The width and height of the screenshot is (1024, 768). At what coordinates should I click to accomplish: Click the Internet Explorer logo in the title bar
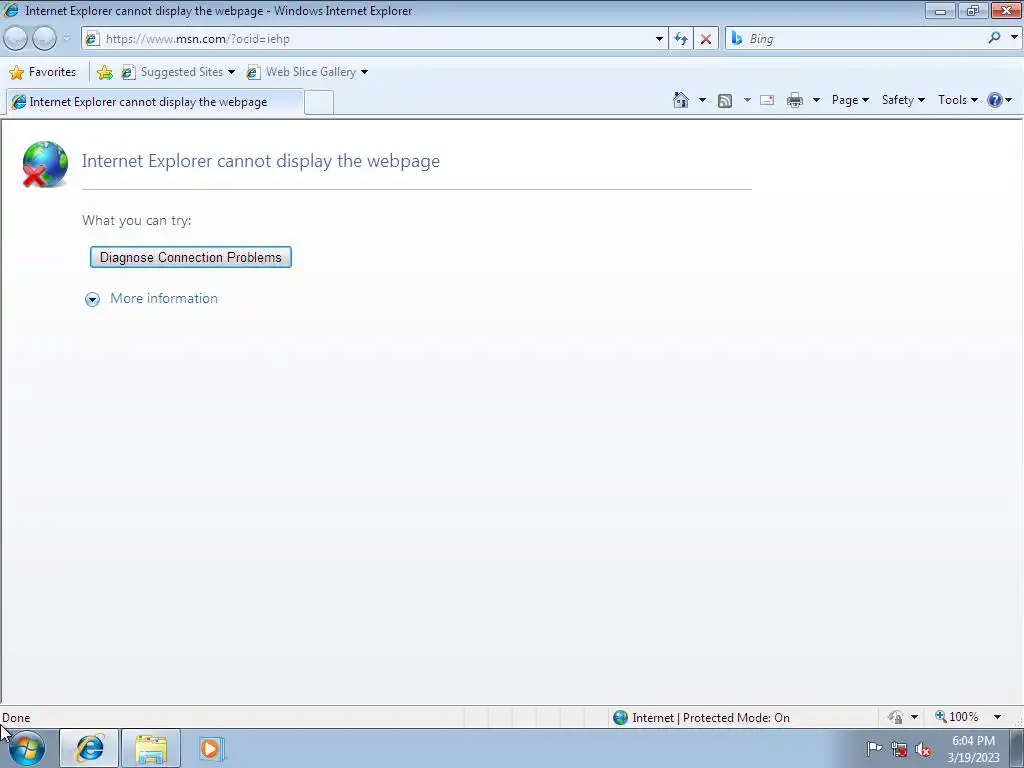coord(10,10)
